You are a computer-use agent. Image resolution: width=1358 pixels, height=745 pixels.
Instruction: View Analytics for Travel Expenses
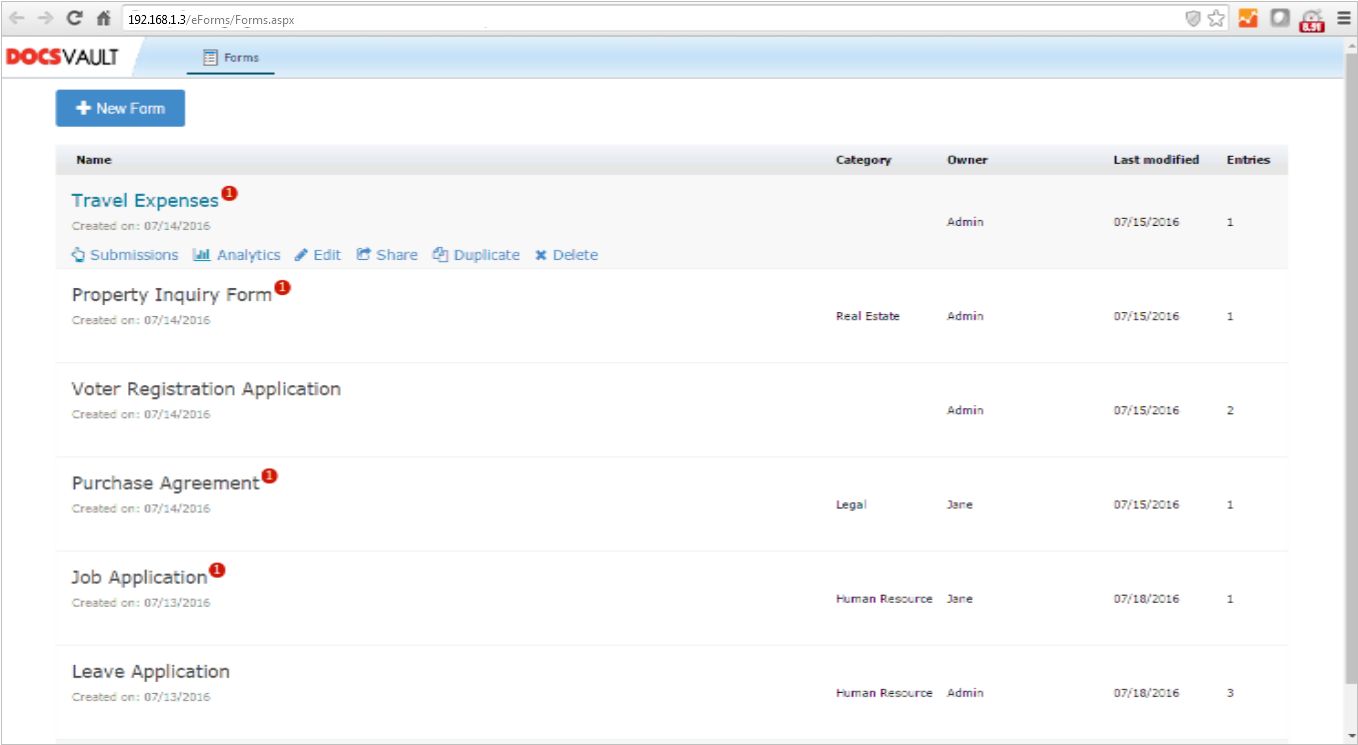pyautogui.click(x=237, y=255)
